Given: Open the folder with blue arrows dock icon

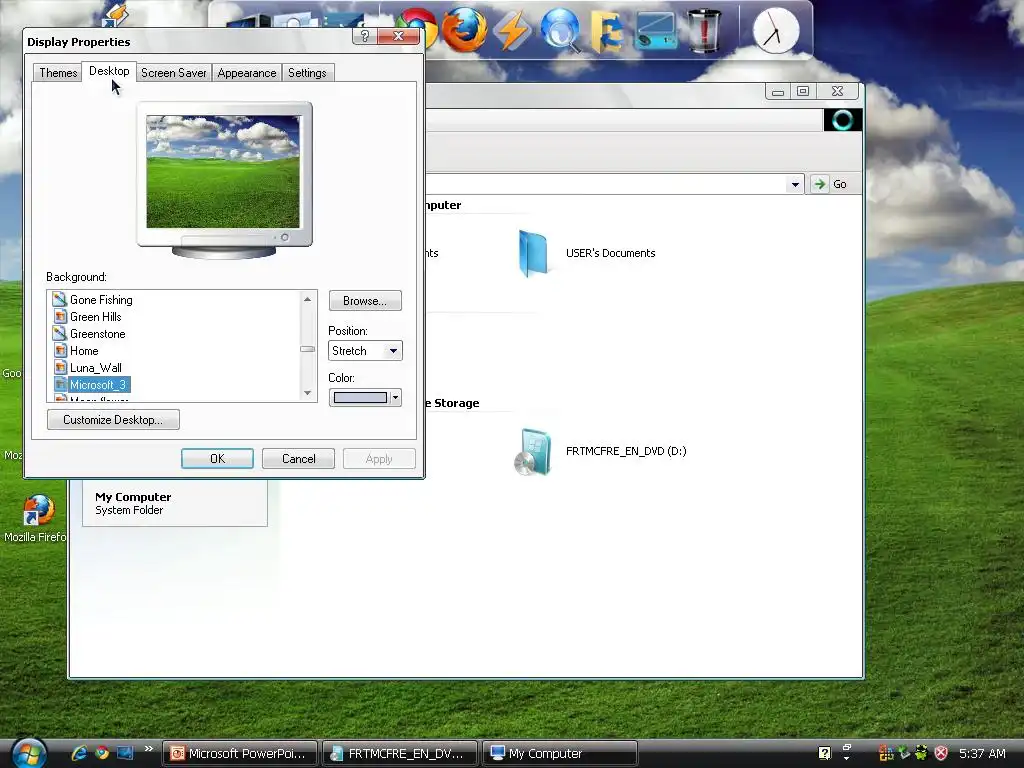Looking at the screenshot, I should point(607,31).
